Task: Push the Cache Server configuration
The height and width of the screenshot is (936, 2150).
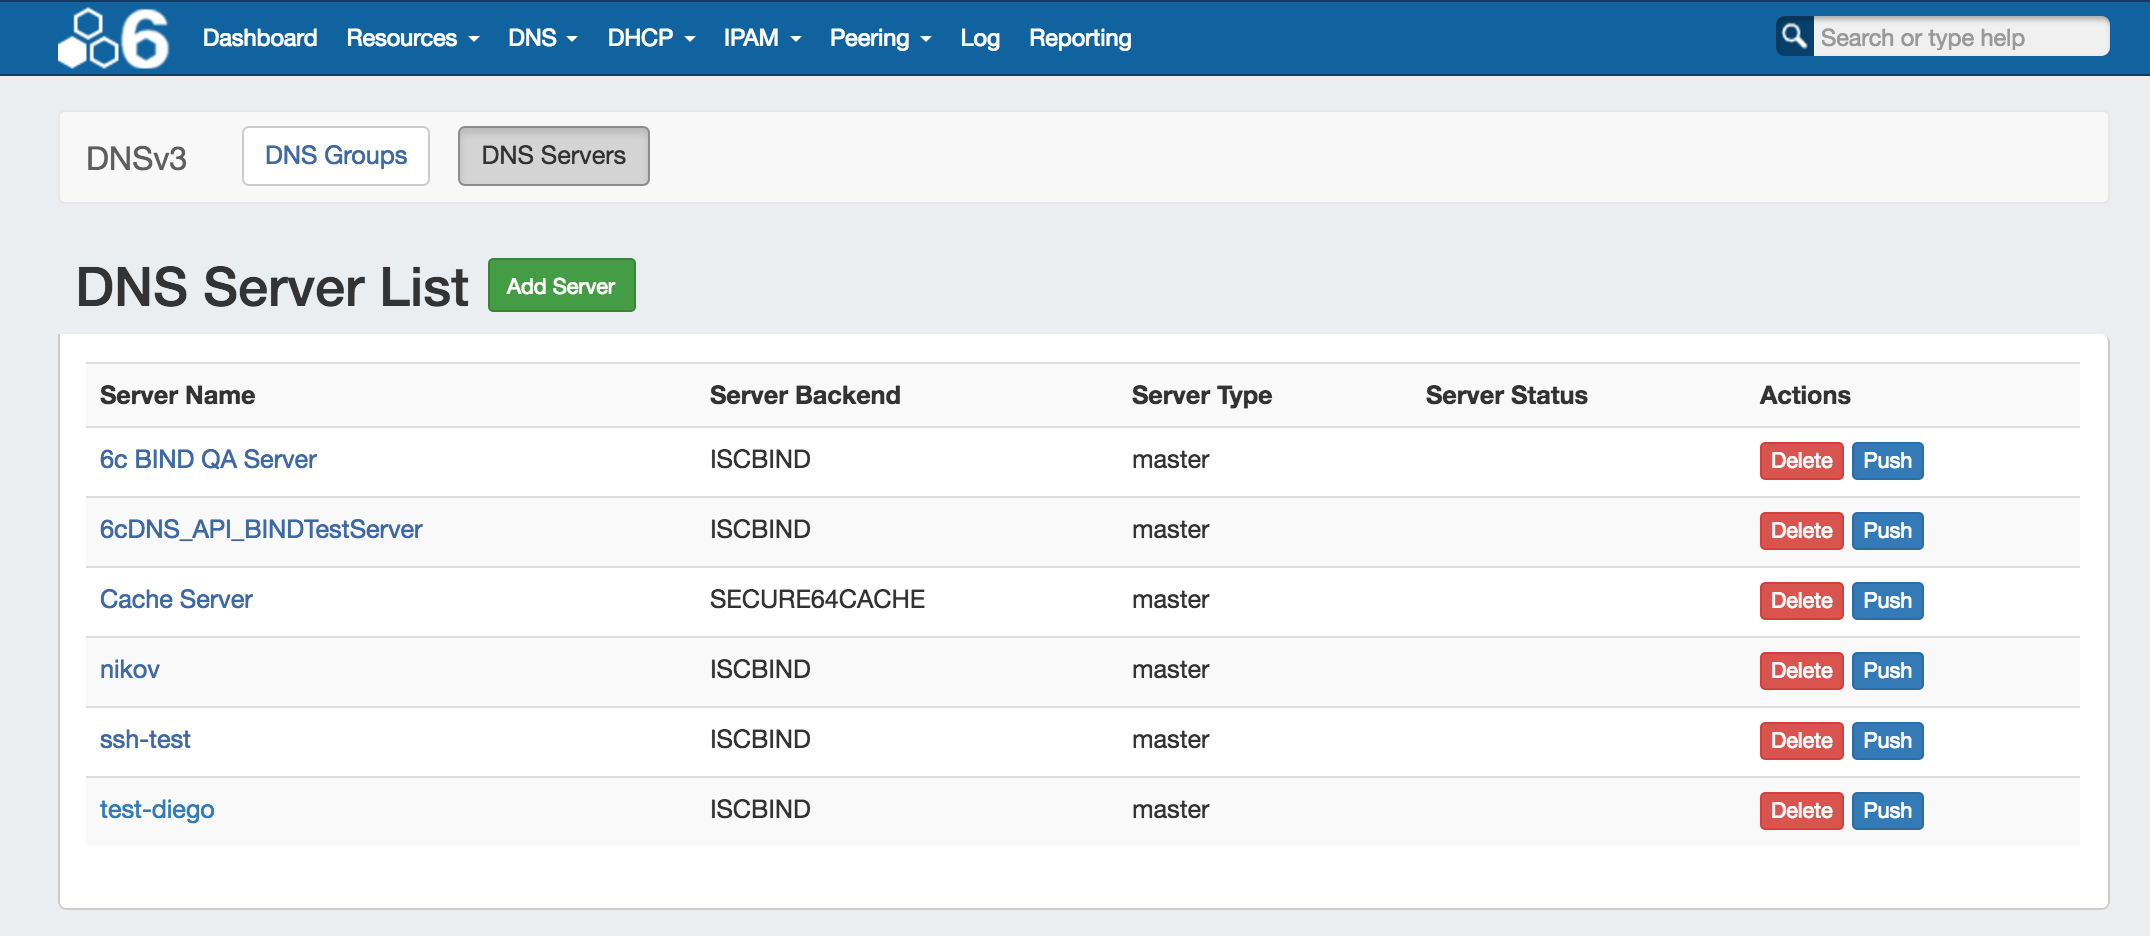Action: pos(1887,601)
